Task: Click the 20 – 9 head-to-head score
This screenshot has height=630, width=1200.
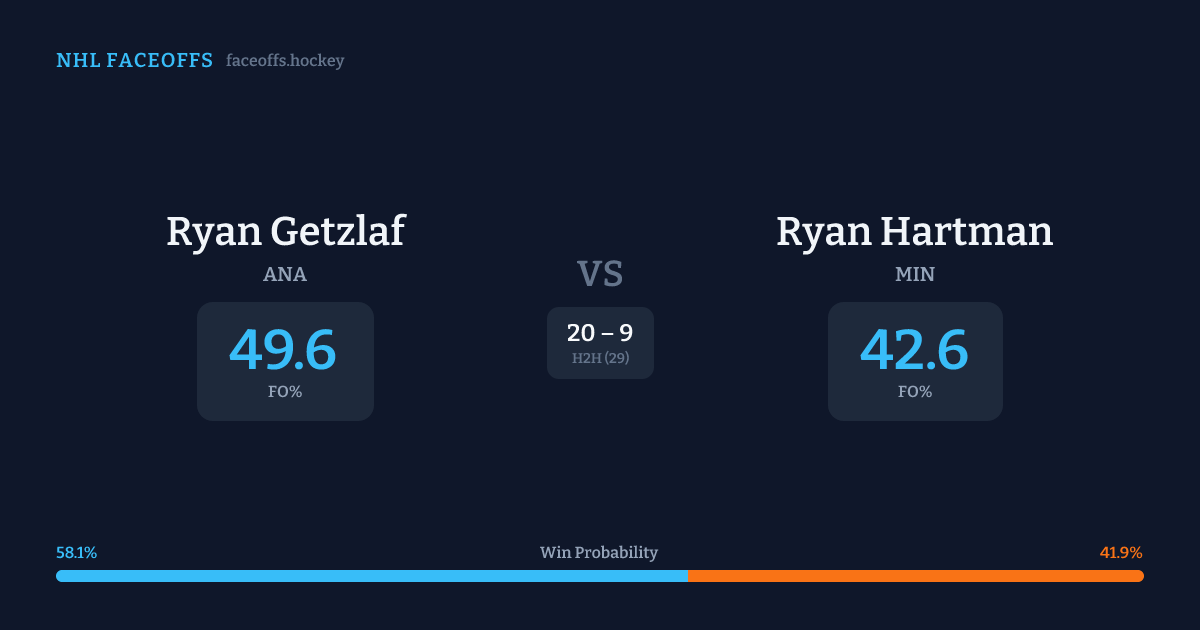Action: pyautogui.click(x=600, y=333)
